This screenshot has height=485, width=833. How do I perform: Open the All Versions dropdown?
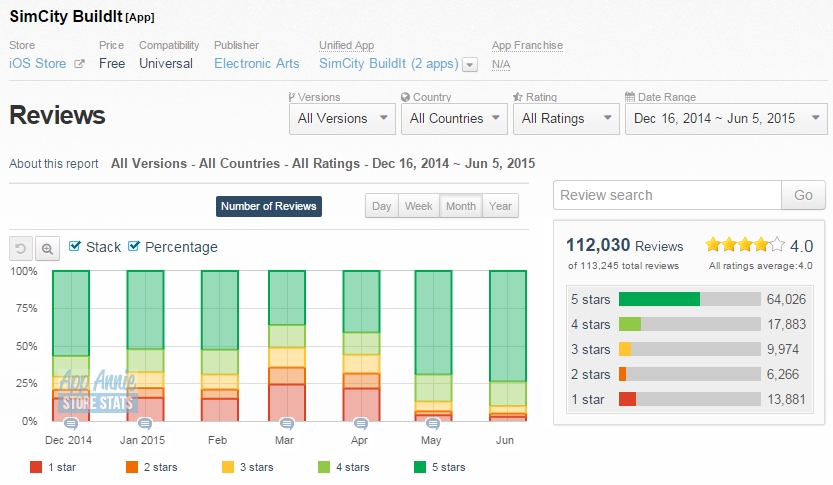342,118
